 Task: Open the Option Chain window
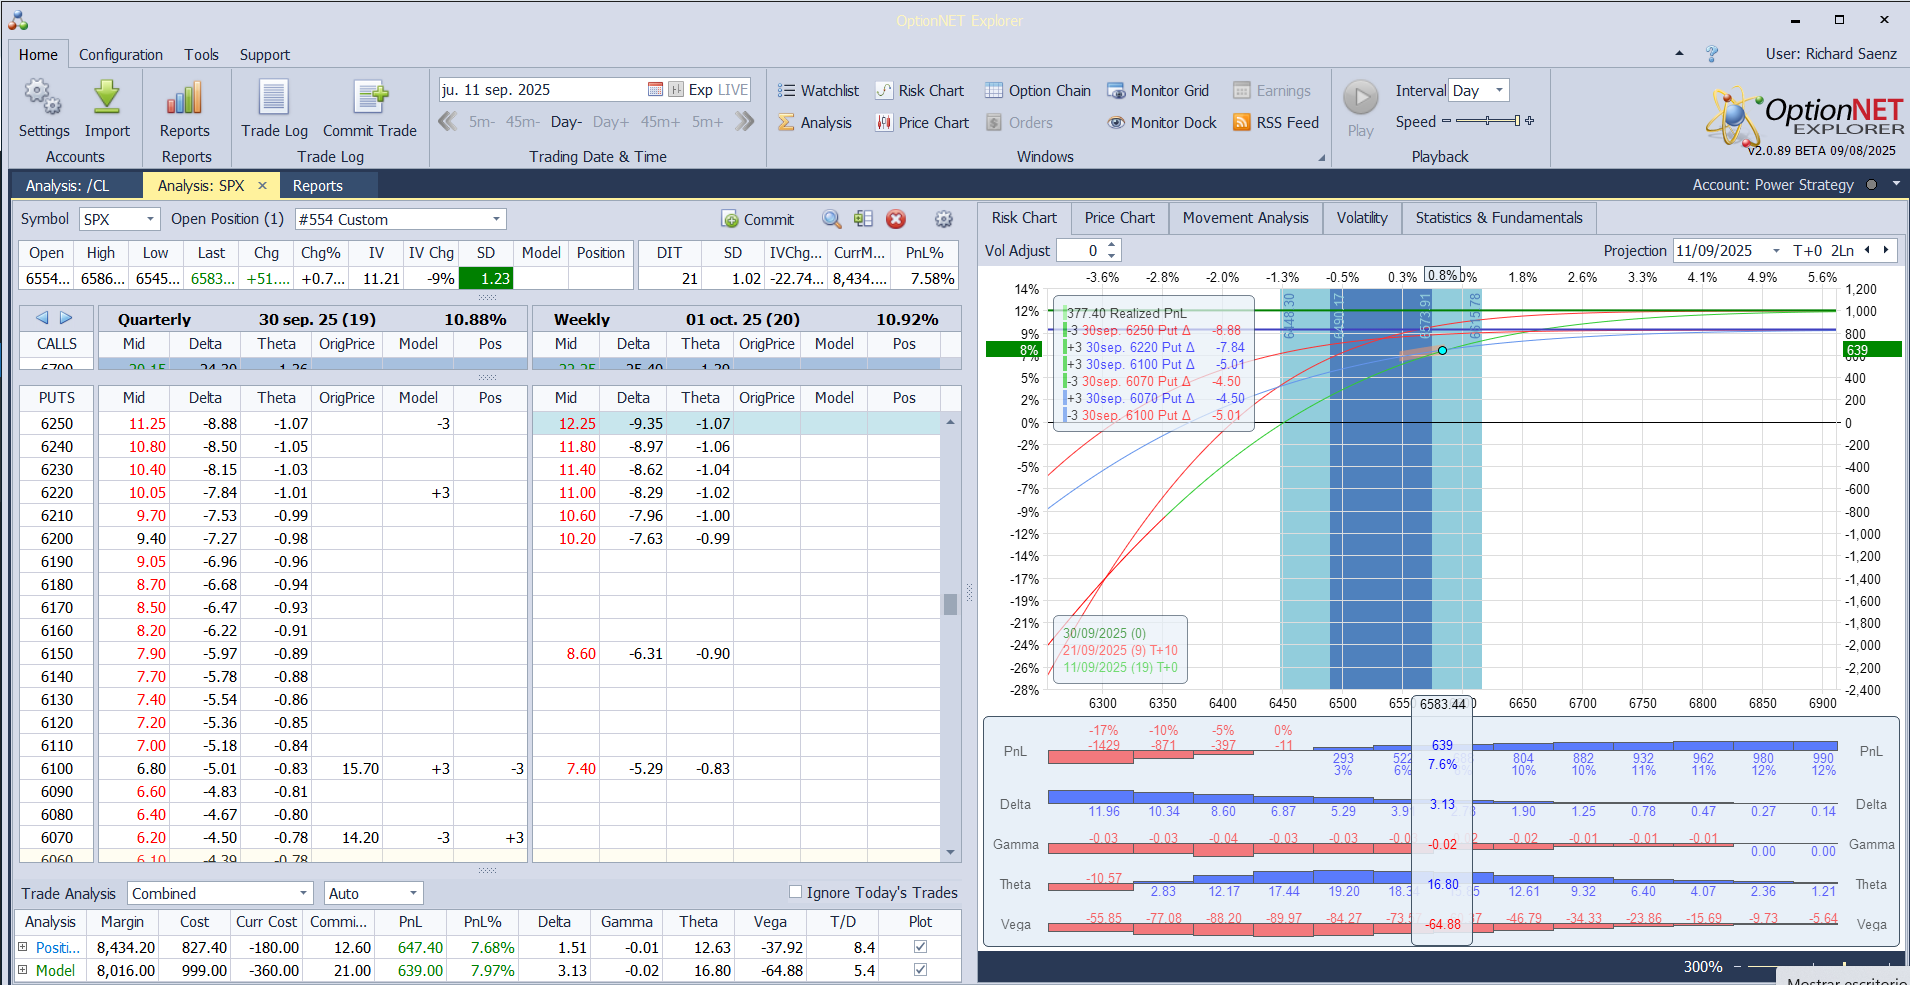tap(1038, 91)
